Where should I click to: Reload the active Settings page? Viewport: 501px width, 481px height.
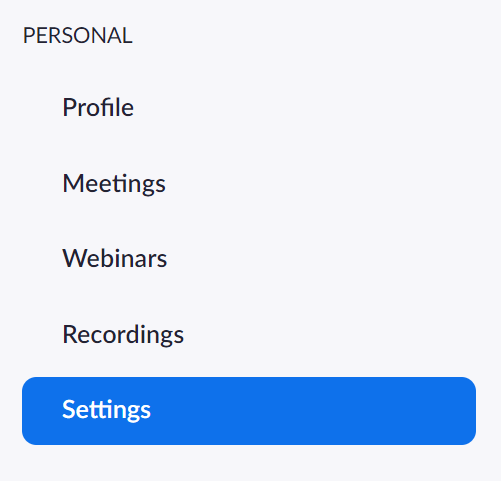pos(249,411)
